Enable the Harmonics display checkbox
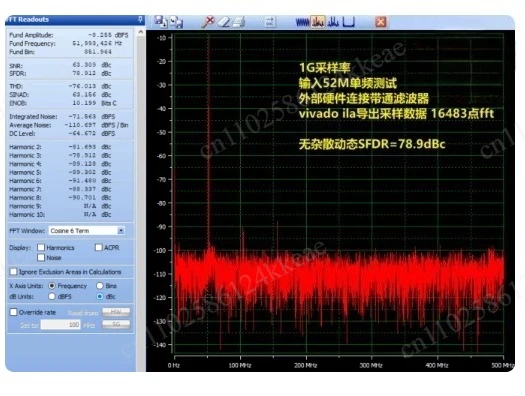 click(x=41, y=247)
